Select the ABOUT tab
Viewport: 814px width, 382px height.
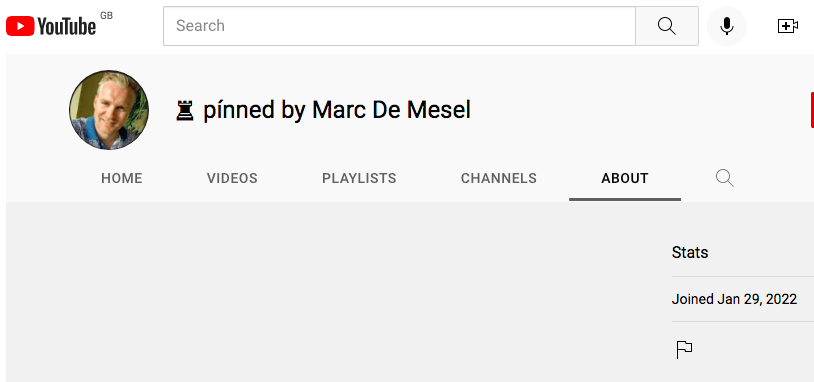pos(625,179)
